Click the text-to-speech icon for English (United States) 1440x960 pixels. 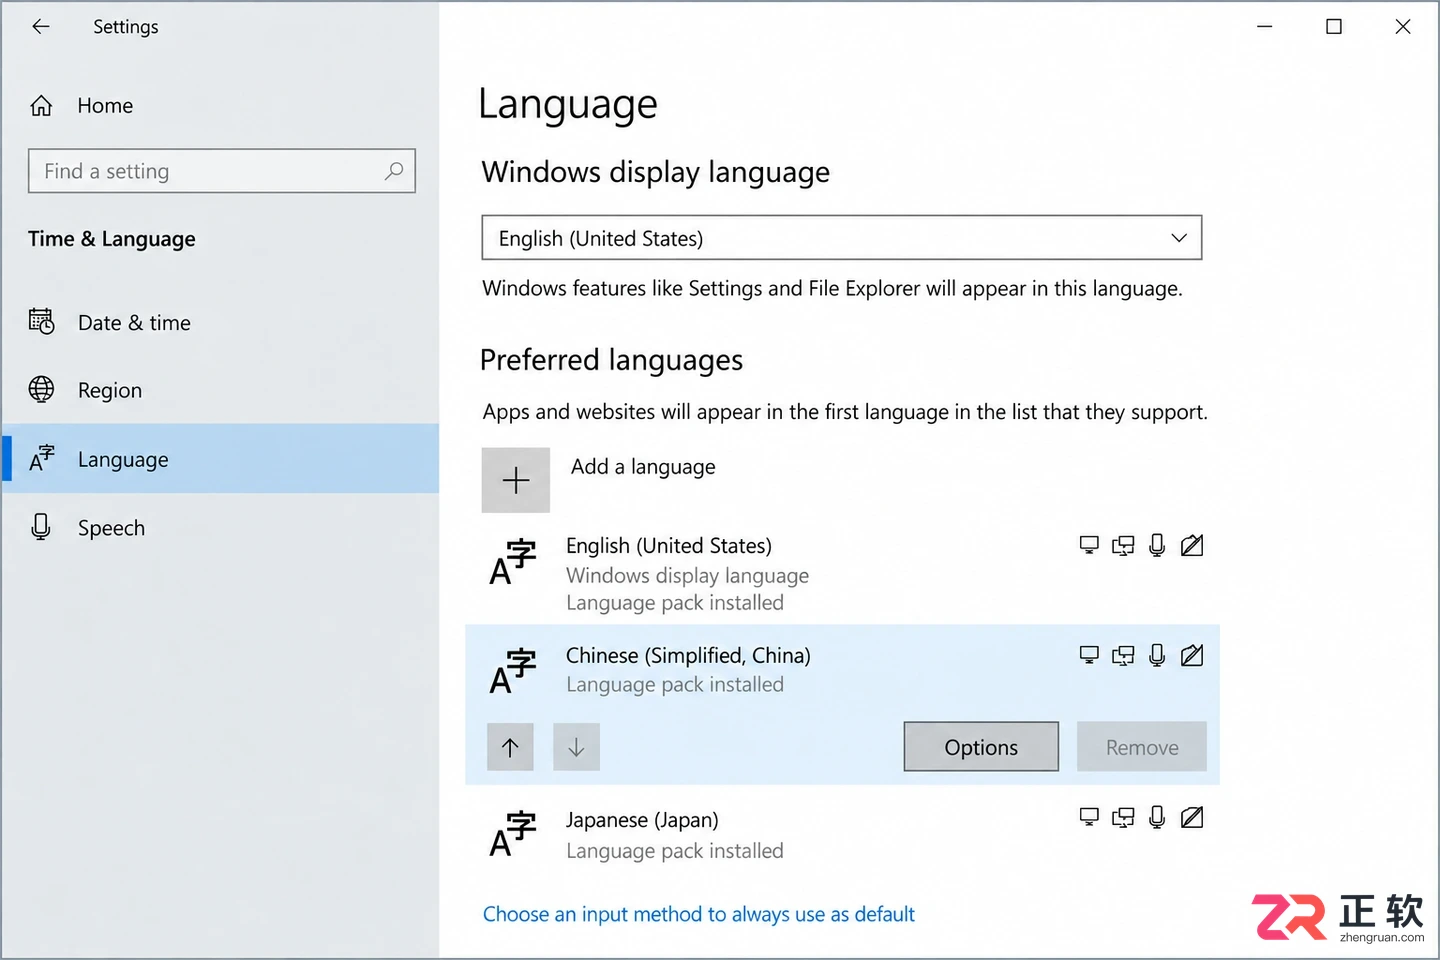coord(1123,545)
